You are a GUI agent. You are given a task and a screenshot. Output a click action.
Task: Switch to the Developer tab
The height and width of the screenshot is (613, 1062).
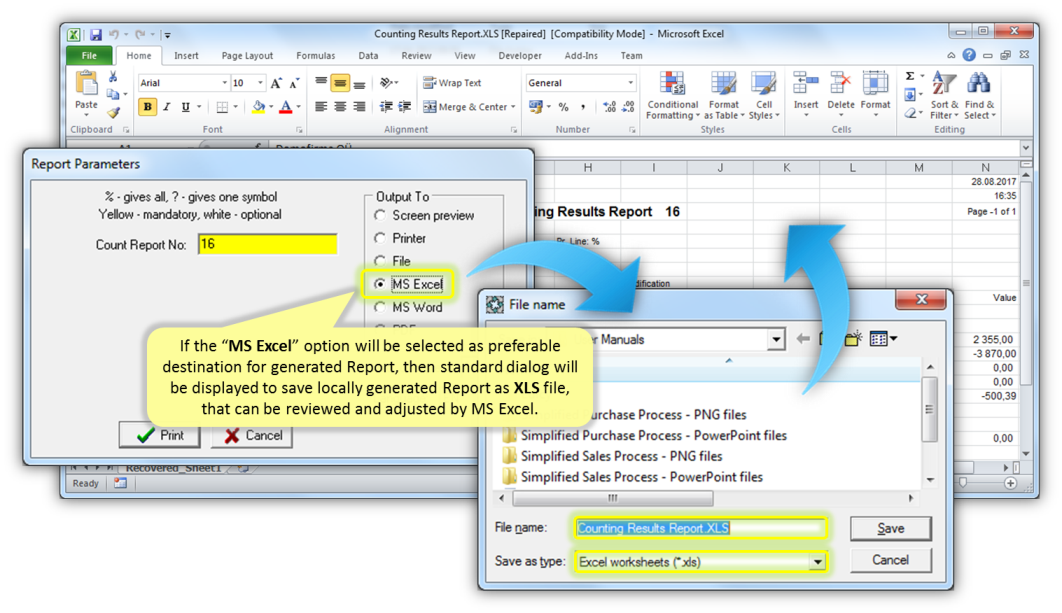pyautogui.click(x=520, y=56)
